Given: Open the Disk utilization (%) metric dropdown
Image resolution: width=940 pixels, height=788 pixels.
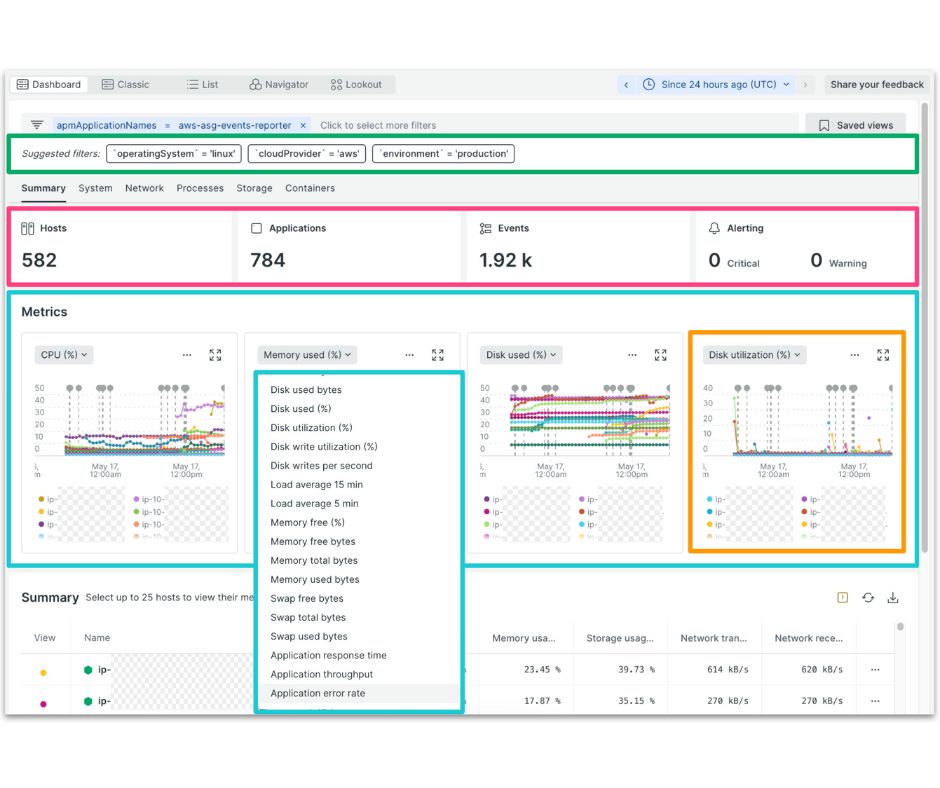Looking at the screenshot, I should [754, 355].
